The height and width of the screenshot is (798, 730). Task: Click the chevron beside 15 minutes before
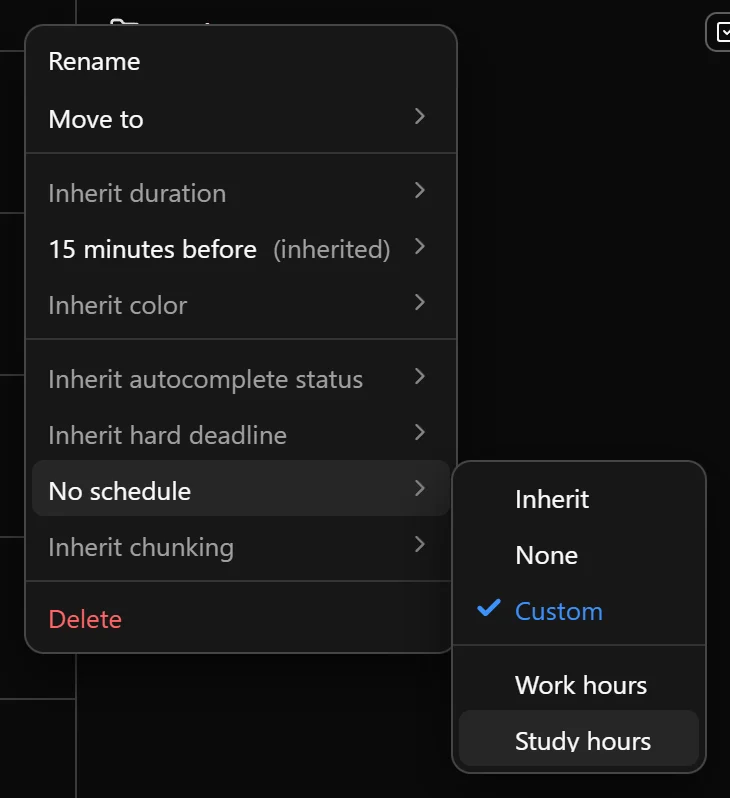[x=419, y=247]
